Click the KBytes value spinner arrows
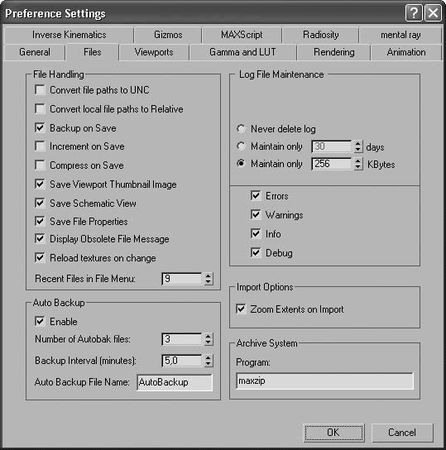The image size is (446, 450). click(358, 164)
